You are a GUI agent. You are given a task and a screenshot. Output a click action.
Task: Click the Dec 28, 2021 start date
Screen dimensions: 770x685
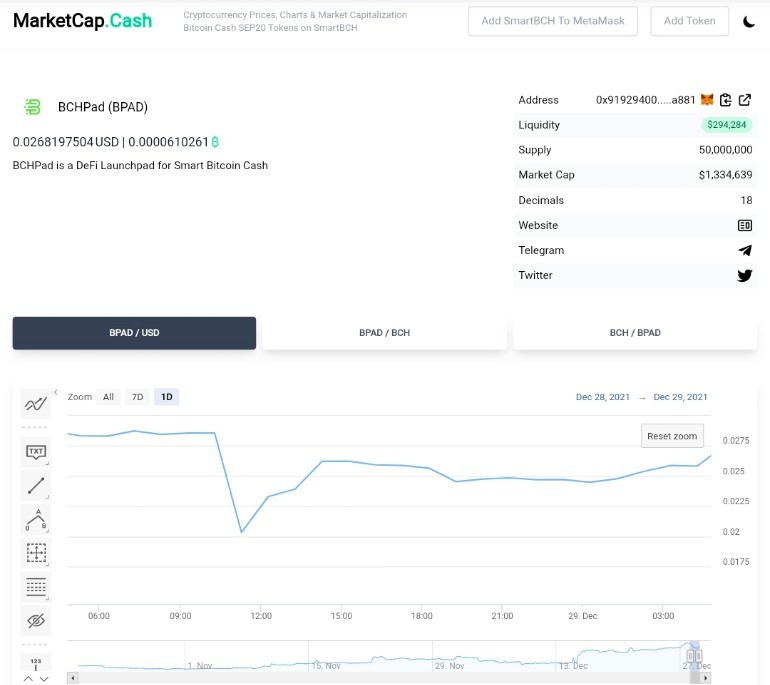[x=603, y=397]
